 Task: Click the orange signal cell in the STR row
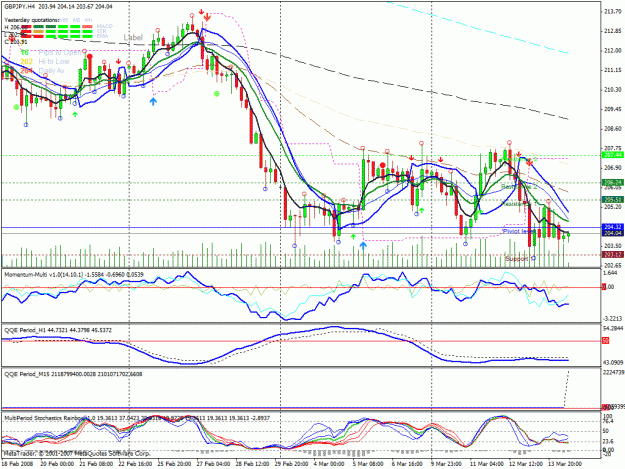tap(38, 31)
